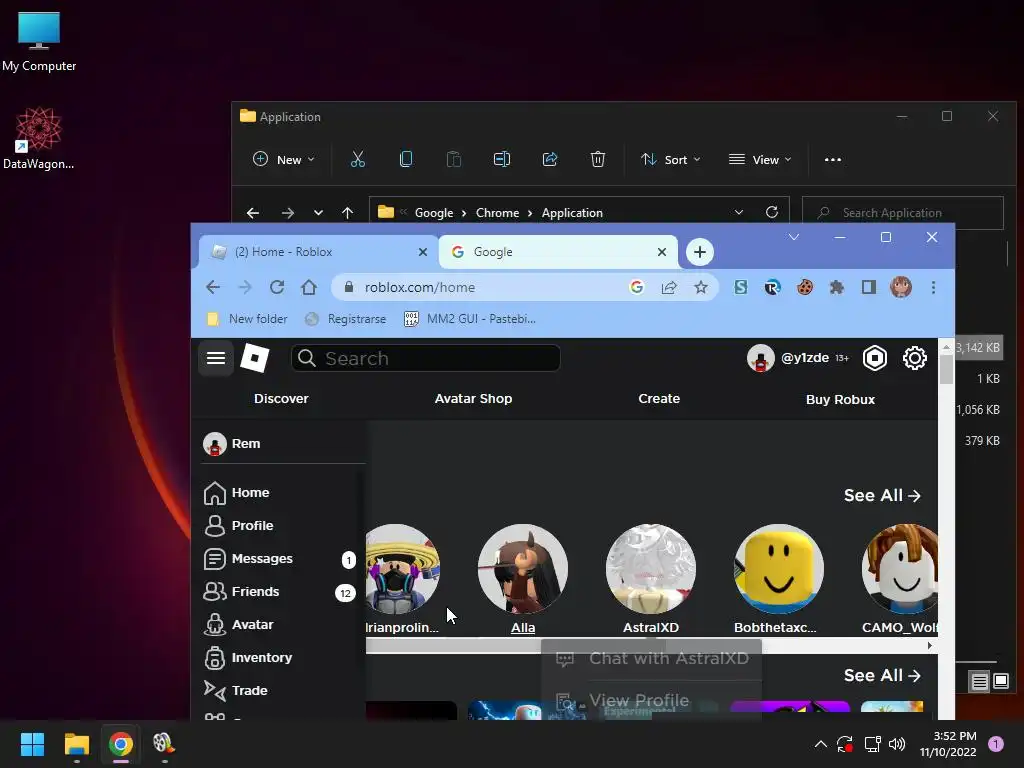
Task: Click See All next to friends list
Action: 882,496
